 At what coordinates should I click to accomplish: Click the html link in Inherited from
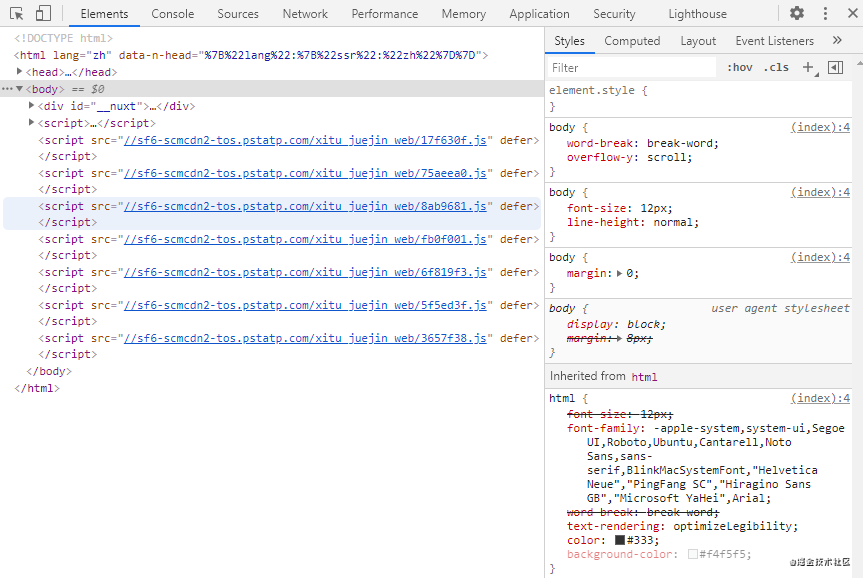[644, 377]
